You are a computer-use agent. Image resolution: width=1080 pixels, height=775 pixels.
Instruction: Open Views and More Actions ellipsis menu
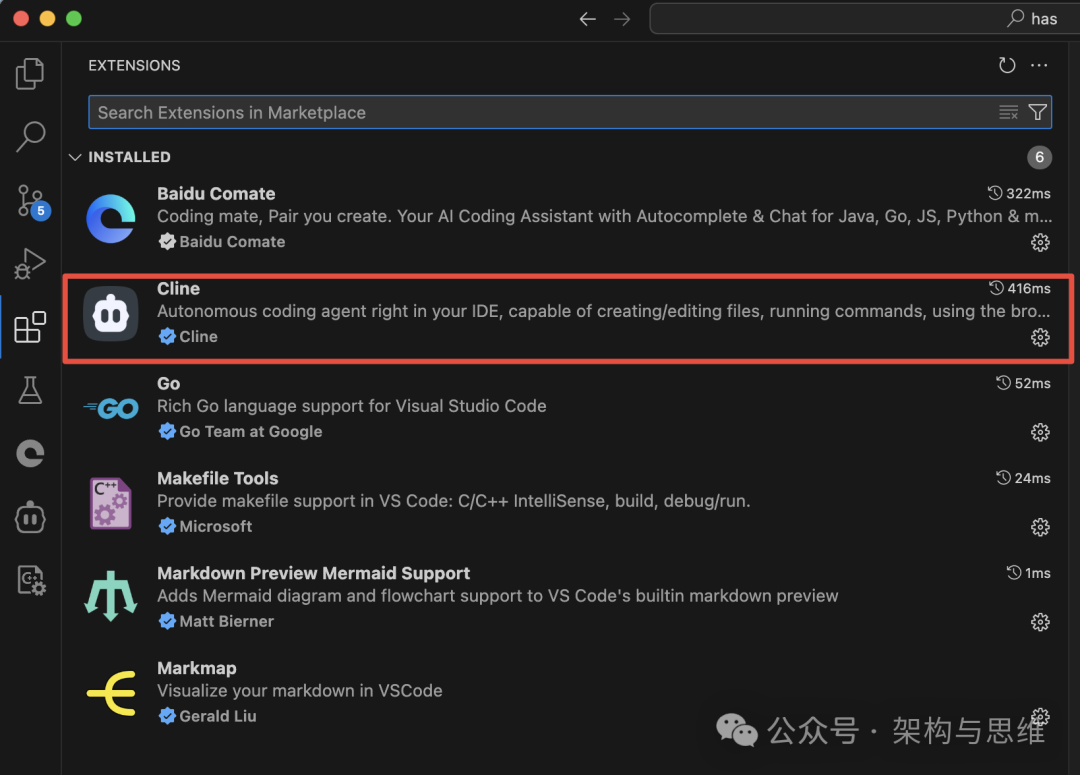[1039, 65]
